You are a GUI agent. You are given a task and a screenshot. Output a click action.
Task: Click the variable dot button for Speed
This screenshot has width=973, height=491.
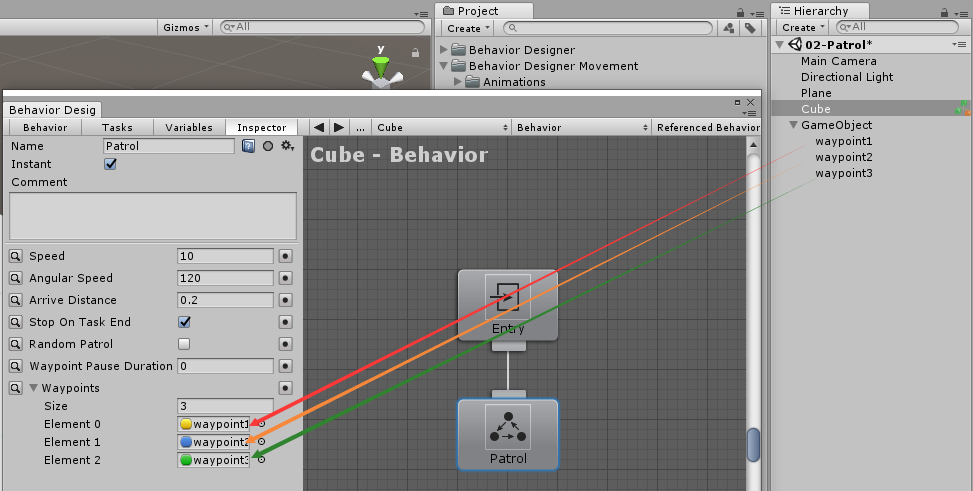click(285, 256)
